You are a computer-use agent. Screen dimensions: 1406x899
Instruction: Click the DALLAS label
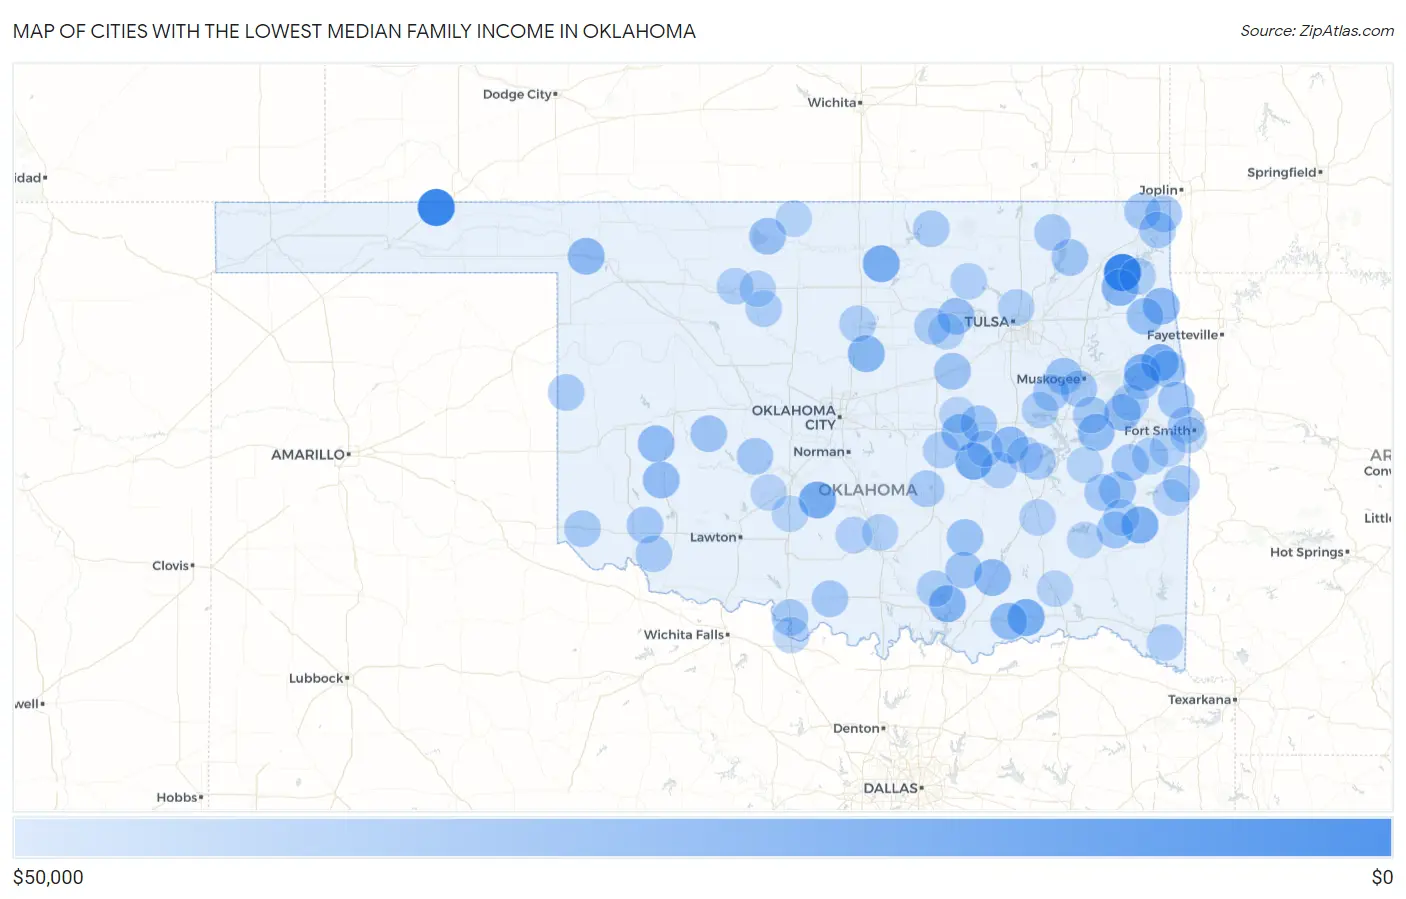point(890,788)
